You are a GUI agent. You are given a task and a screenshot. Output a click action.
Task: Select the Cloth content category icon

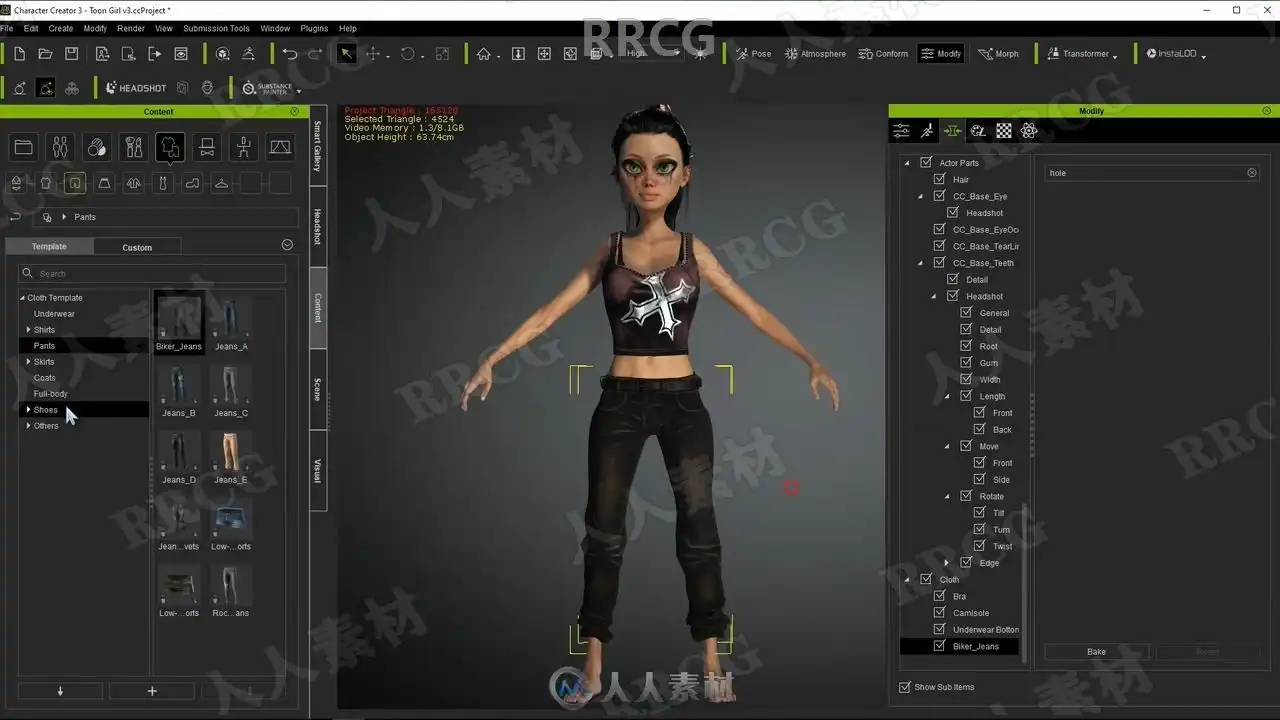pyautogui.click(x=170, y=148)
